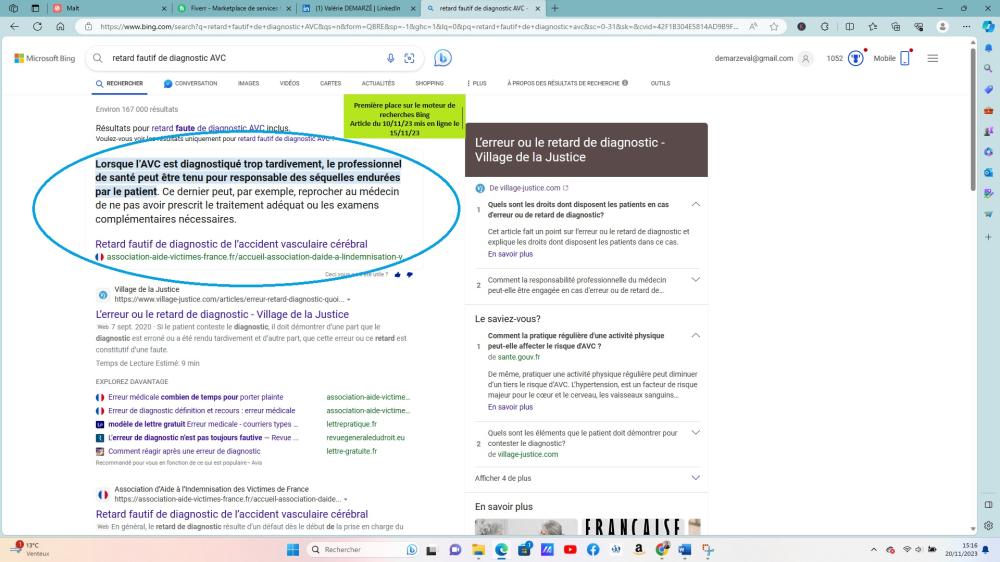Switch to the Cartes tab
1000x562 pixels.
coord(330,84)
